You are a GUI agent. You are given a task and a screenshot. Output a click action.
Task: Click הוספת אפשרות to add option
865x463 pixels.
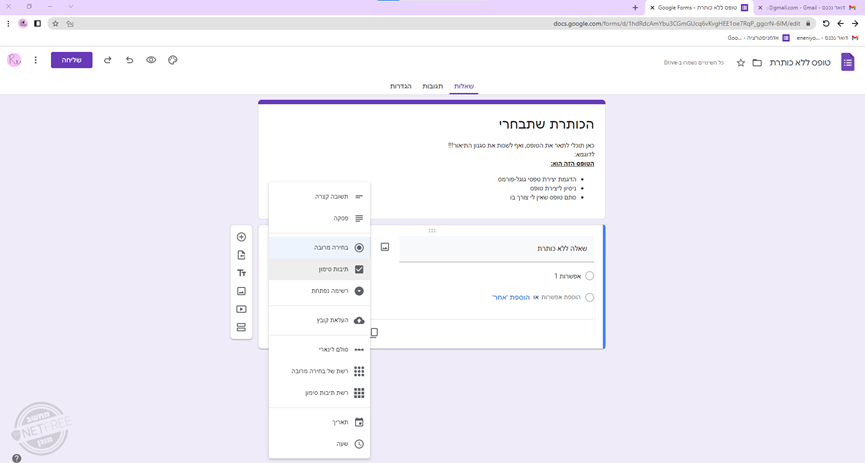pyautogui.click(x=560, y=297)
